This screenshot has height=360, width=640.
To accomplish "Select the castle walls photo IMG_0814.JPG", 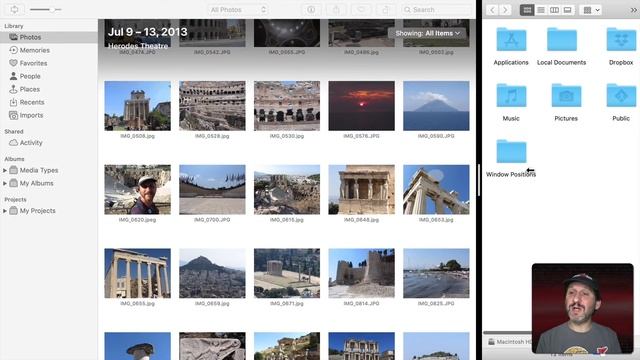I will 362,273.
